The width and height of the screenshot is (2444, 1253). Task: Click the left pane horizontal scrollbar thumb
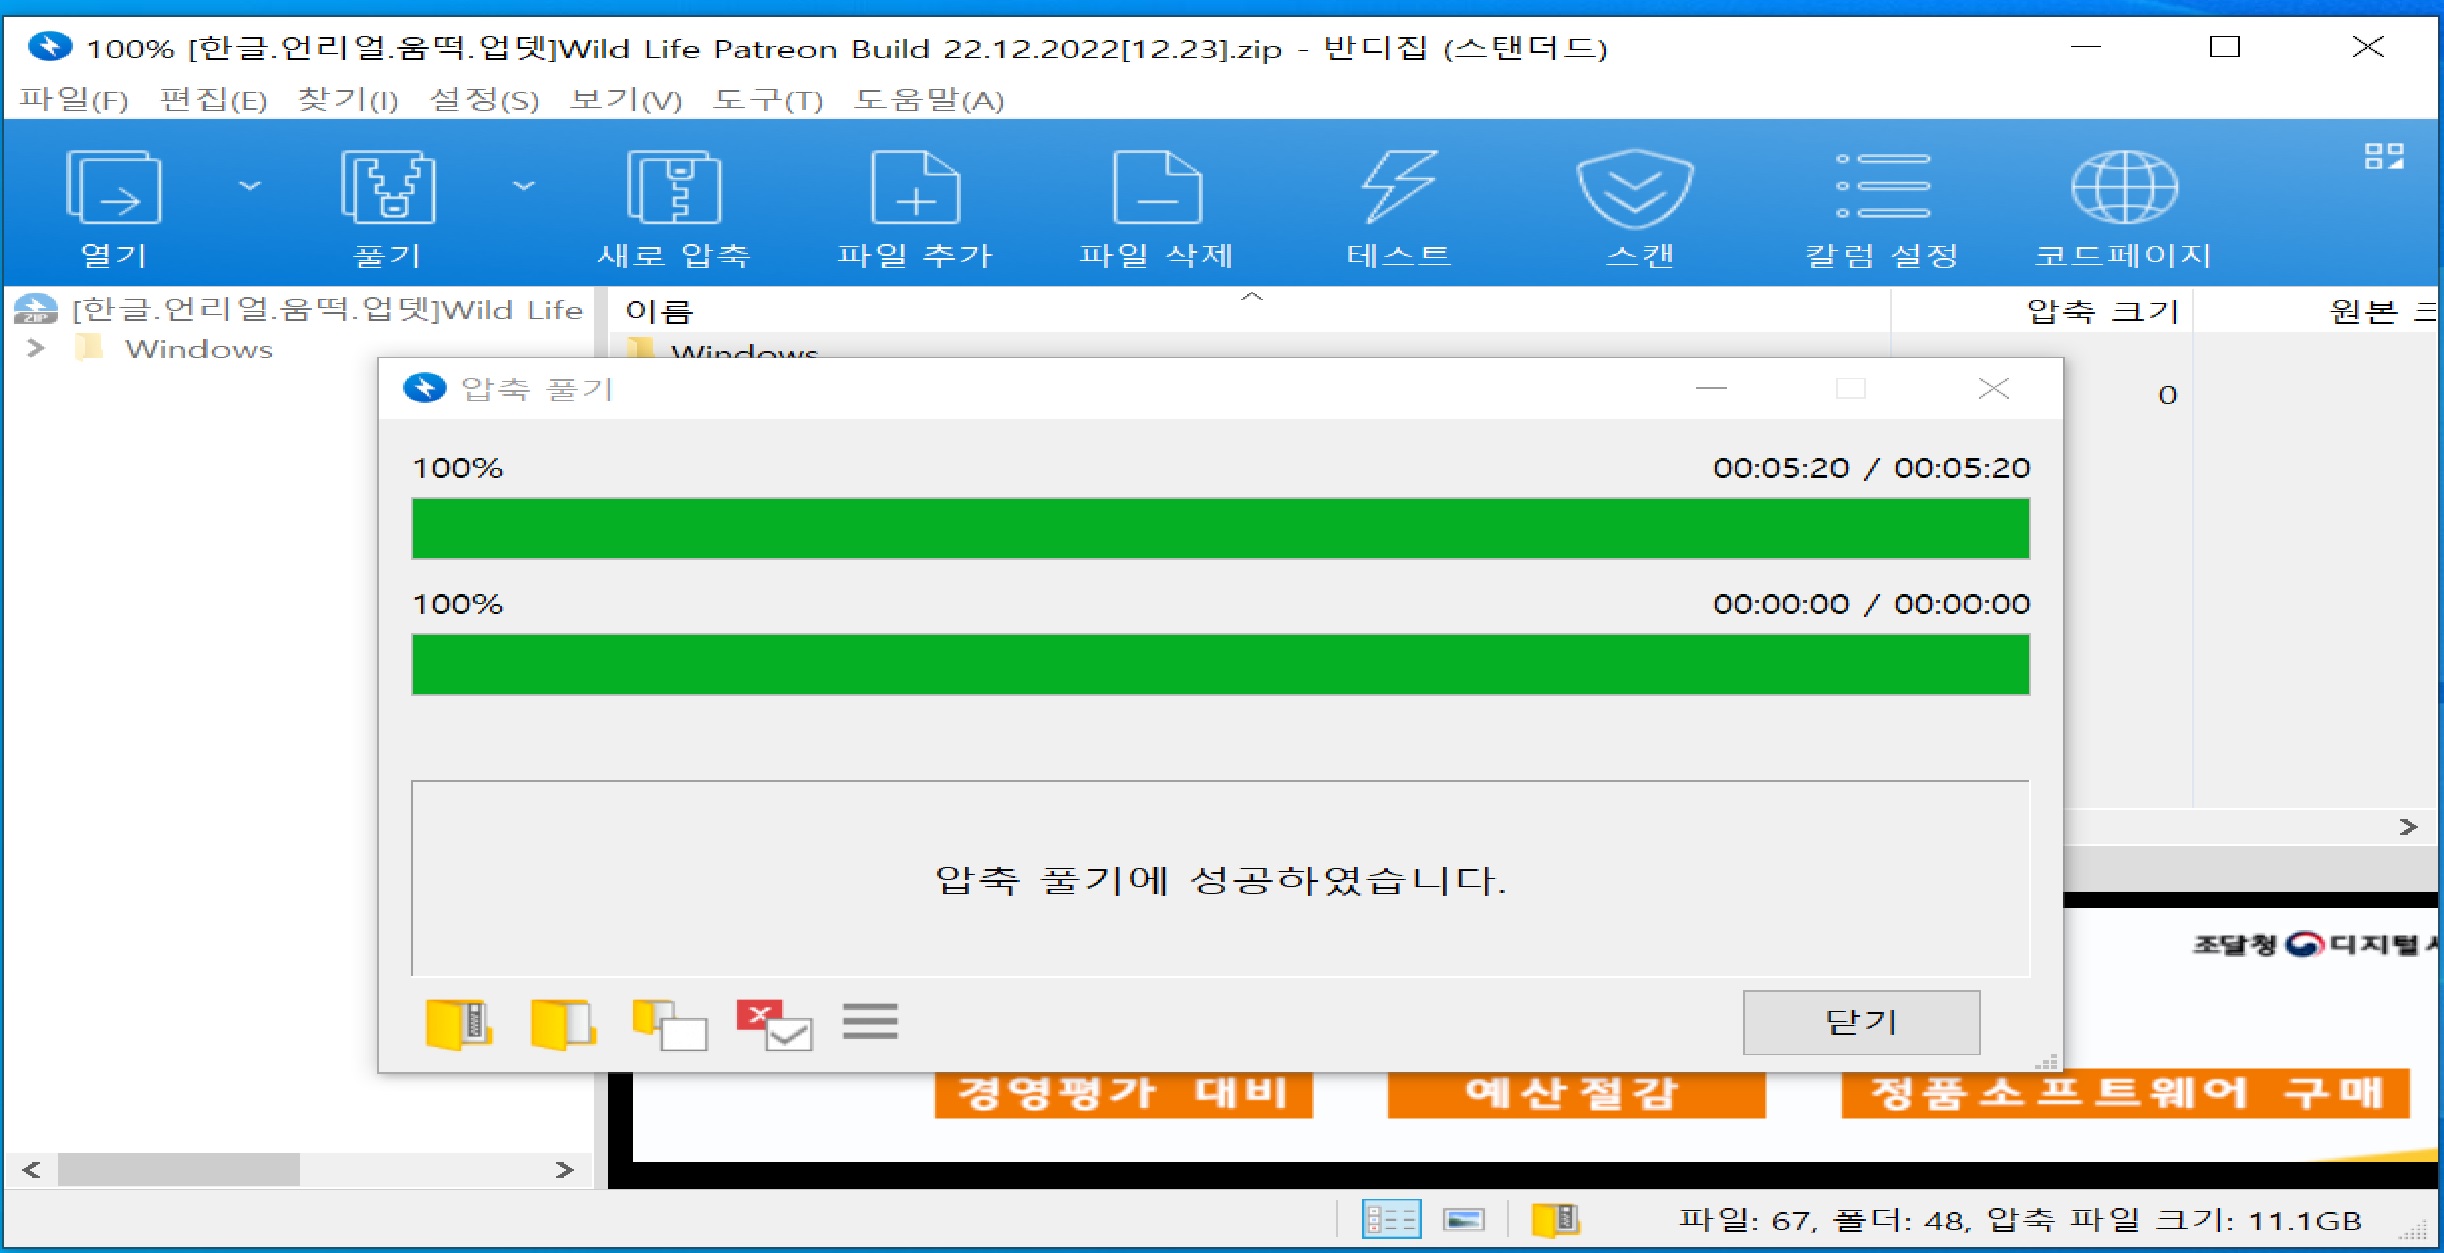pos(178,1169)
